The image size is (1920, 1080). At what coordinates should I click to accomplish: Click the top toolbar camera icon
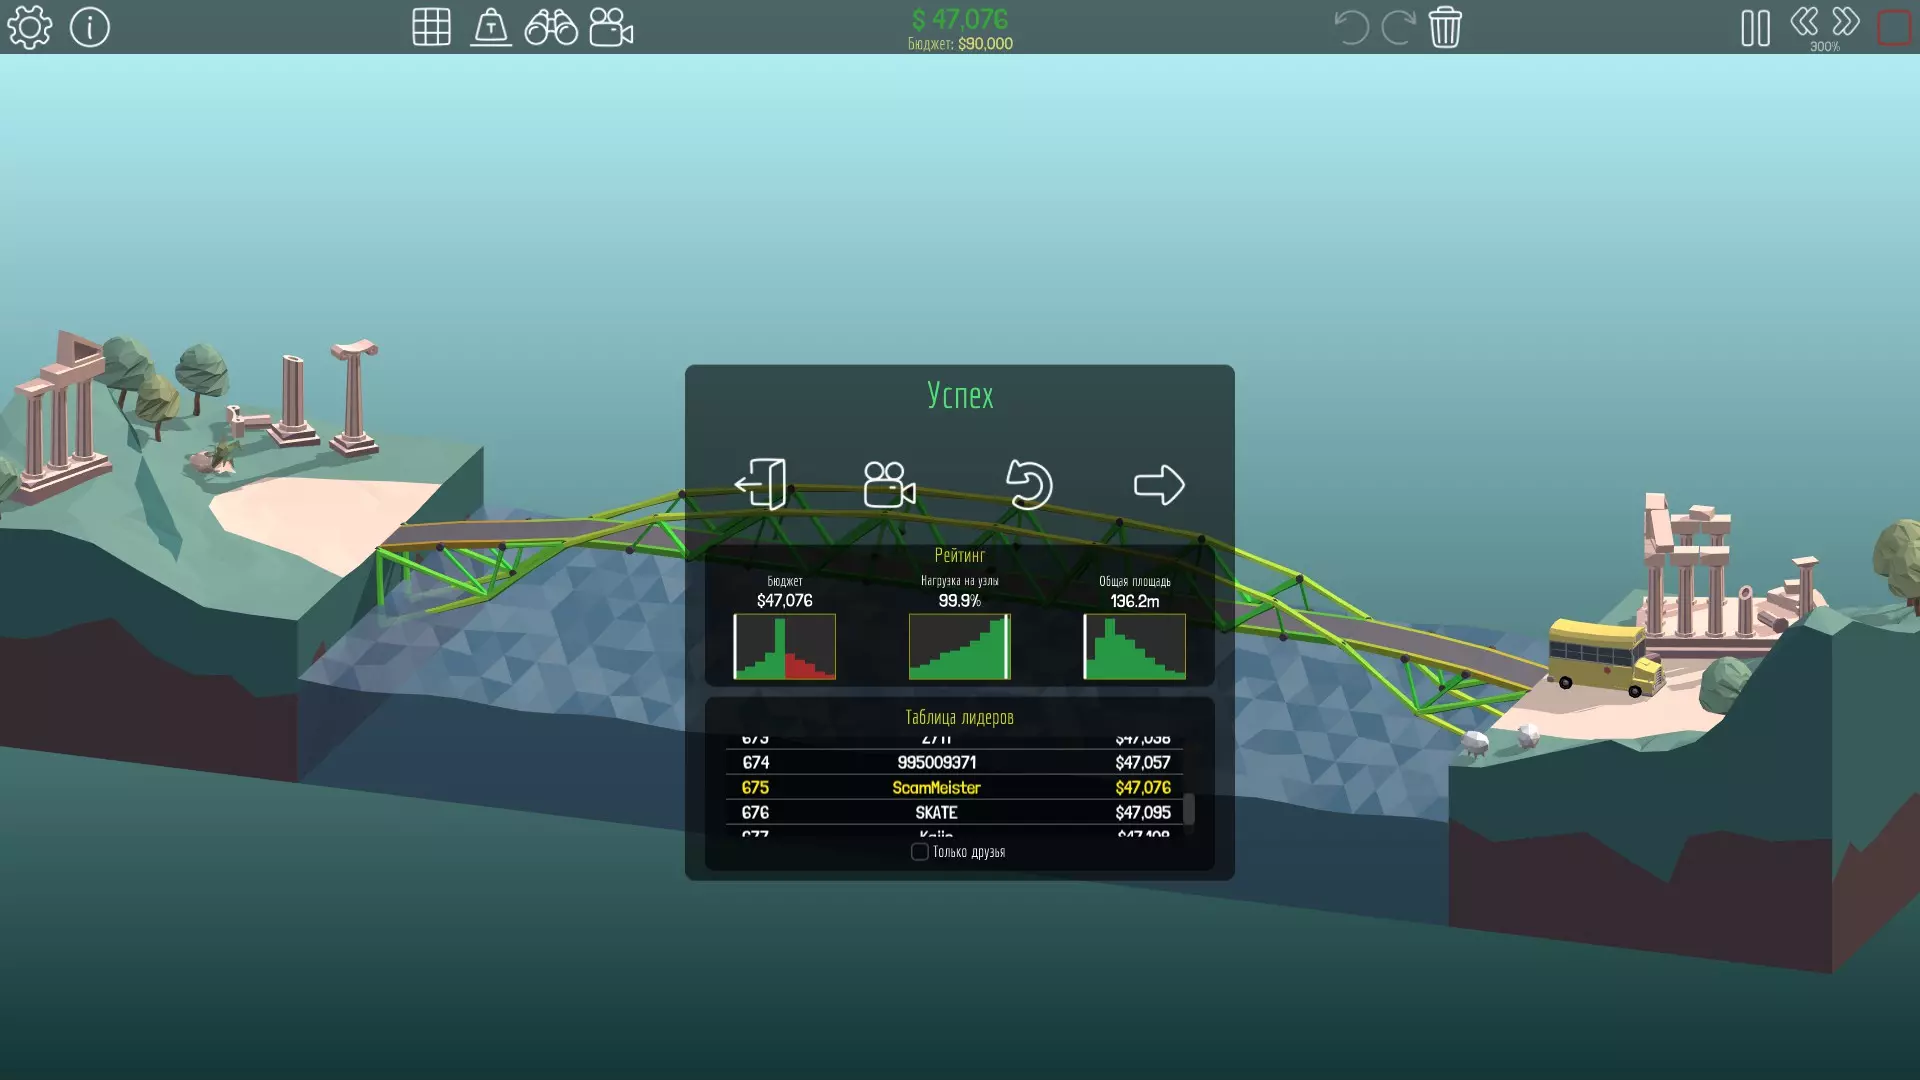coord(611,27)
